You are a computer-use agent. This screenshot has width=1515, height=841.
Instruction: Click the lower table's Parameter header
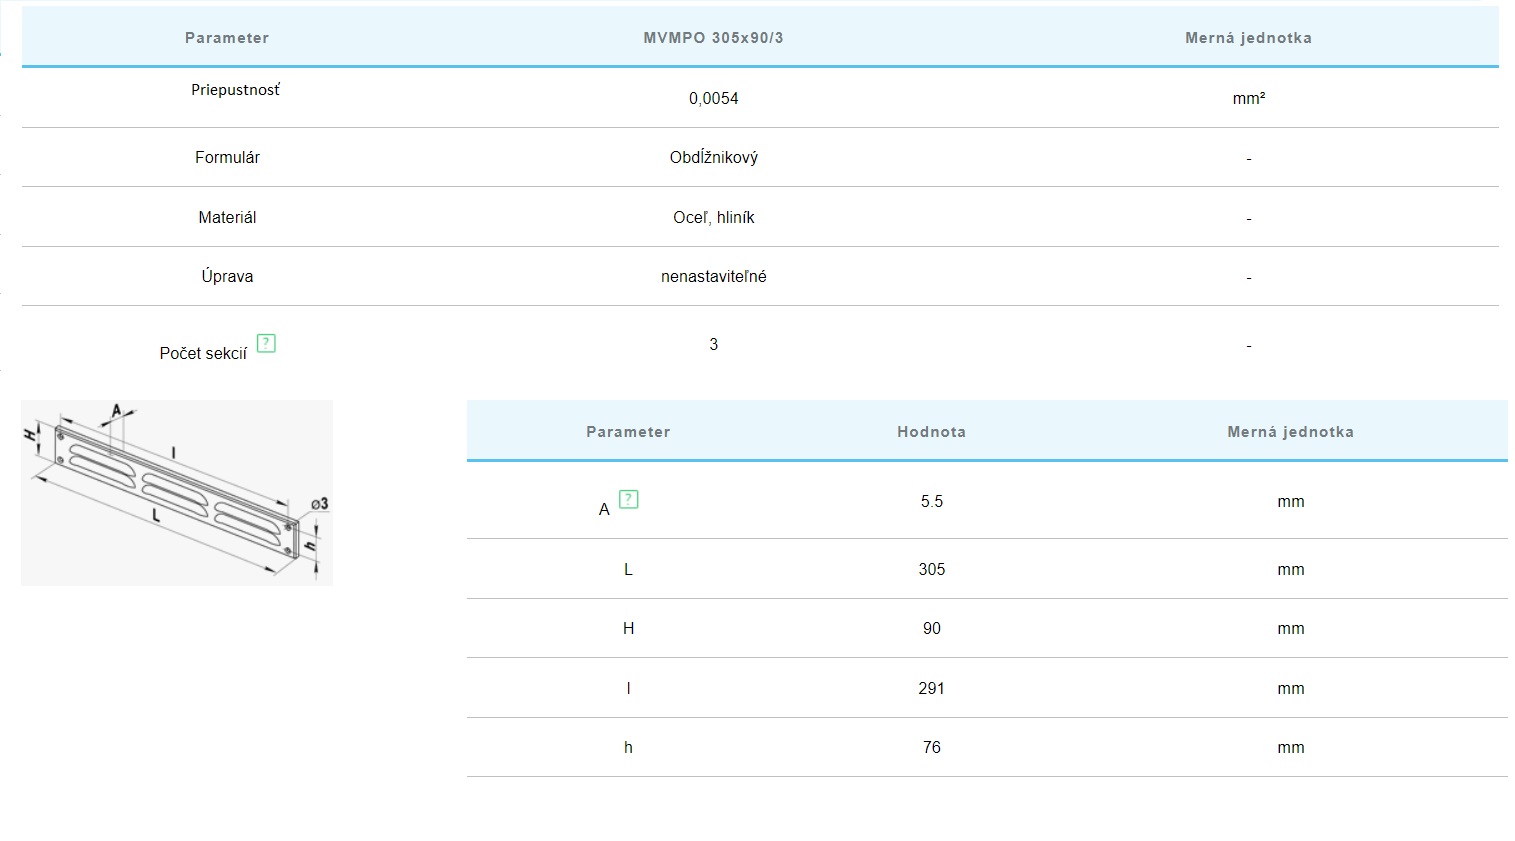click(x=628, y=432)
